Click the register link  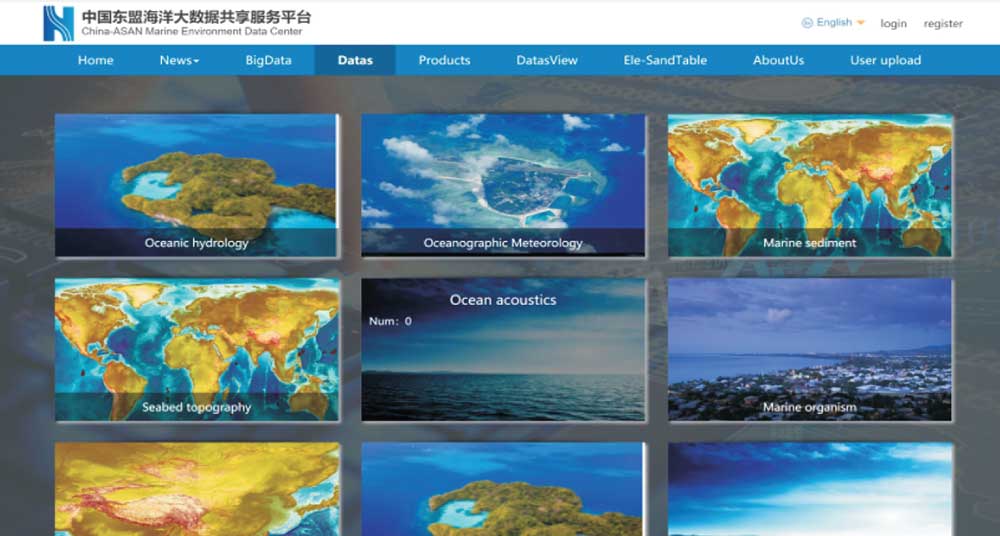[943, 24]
